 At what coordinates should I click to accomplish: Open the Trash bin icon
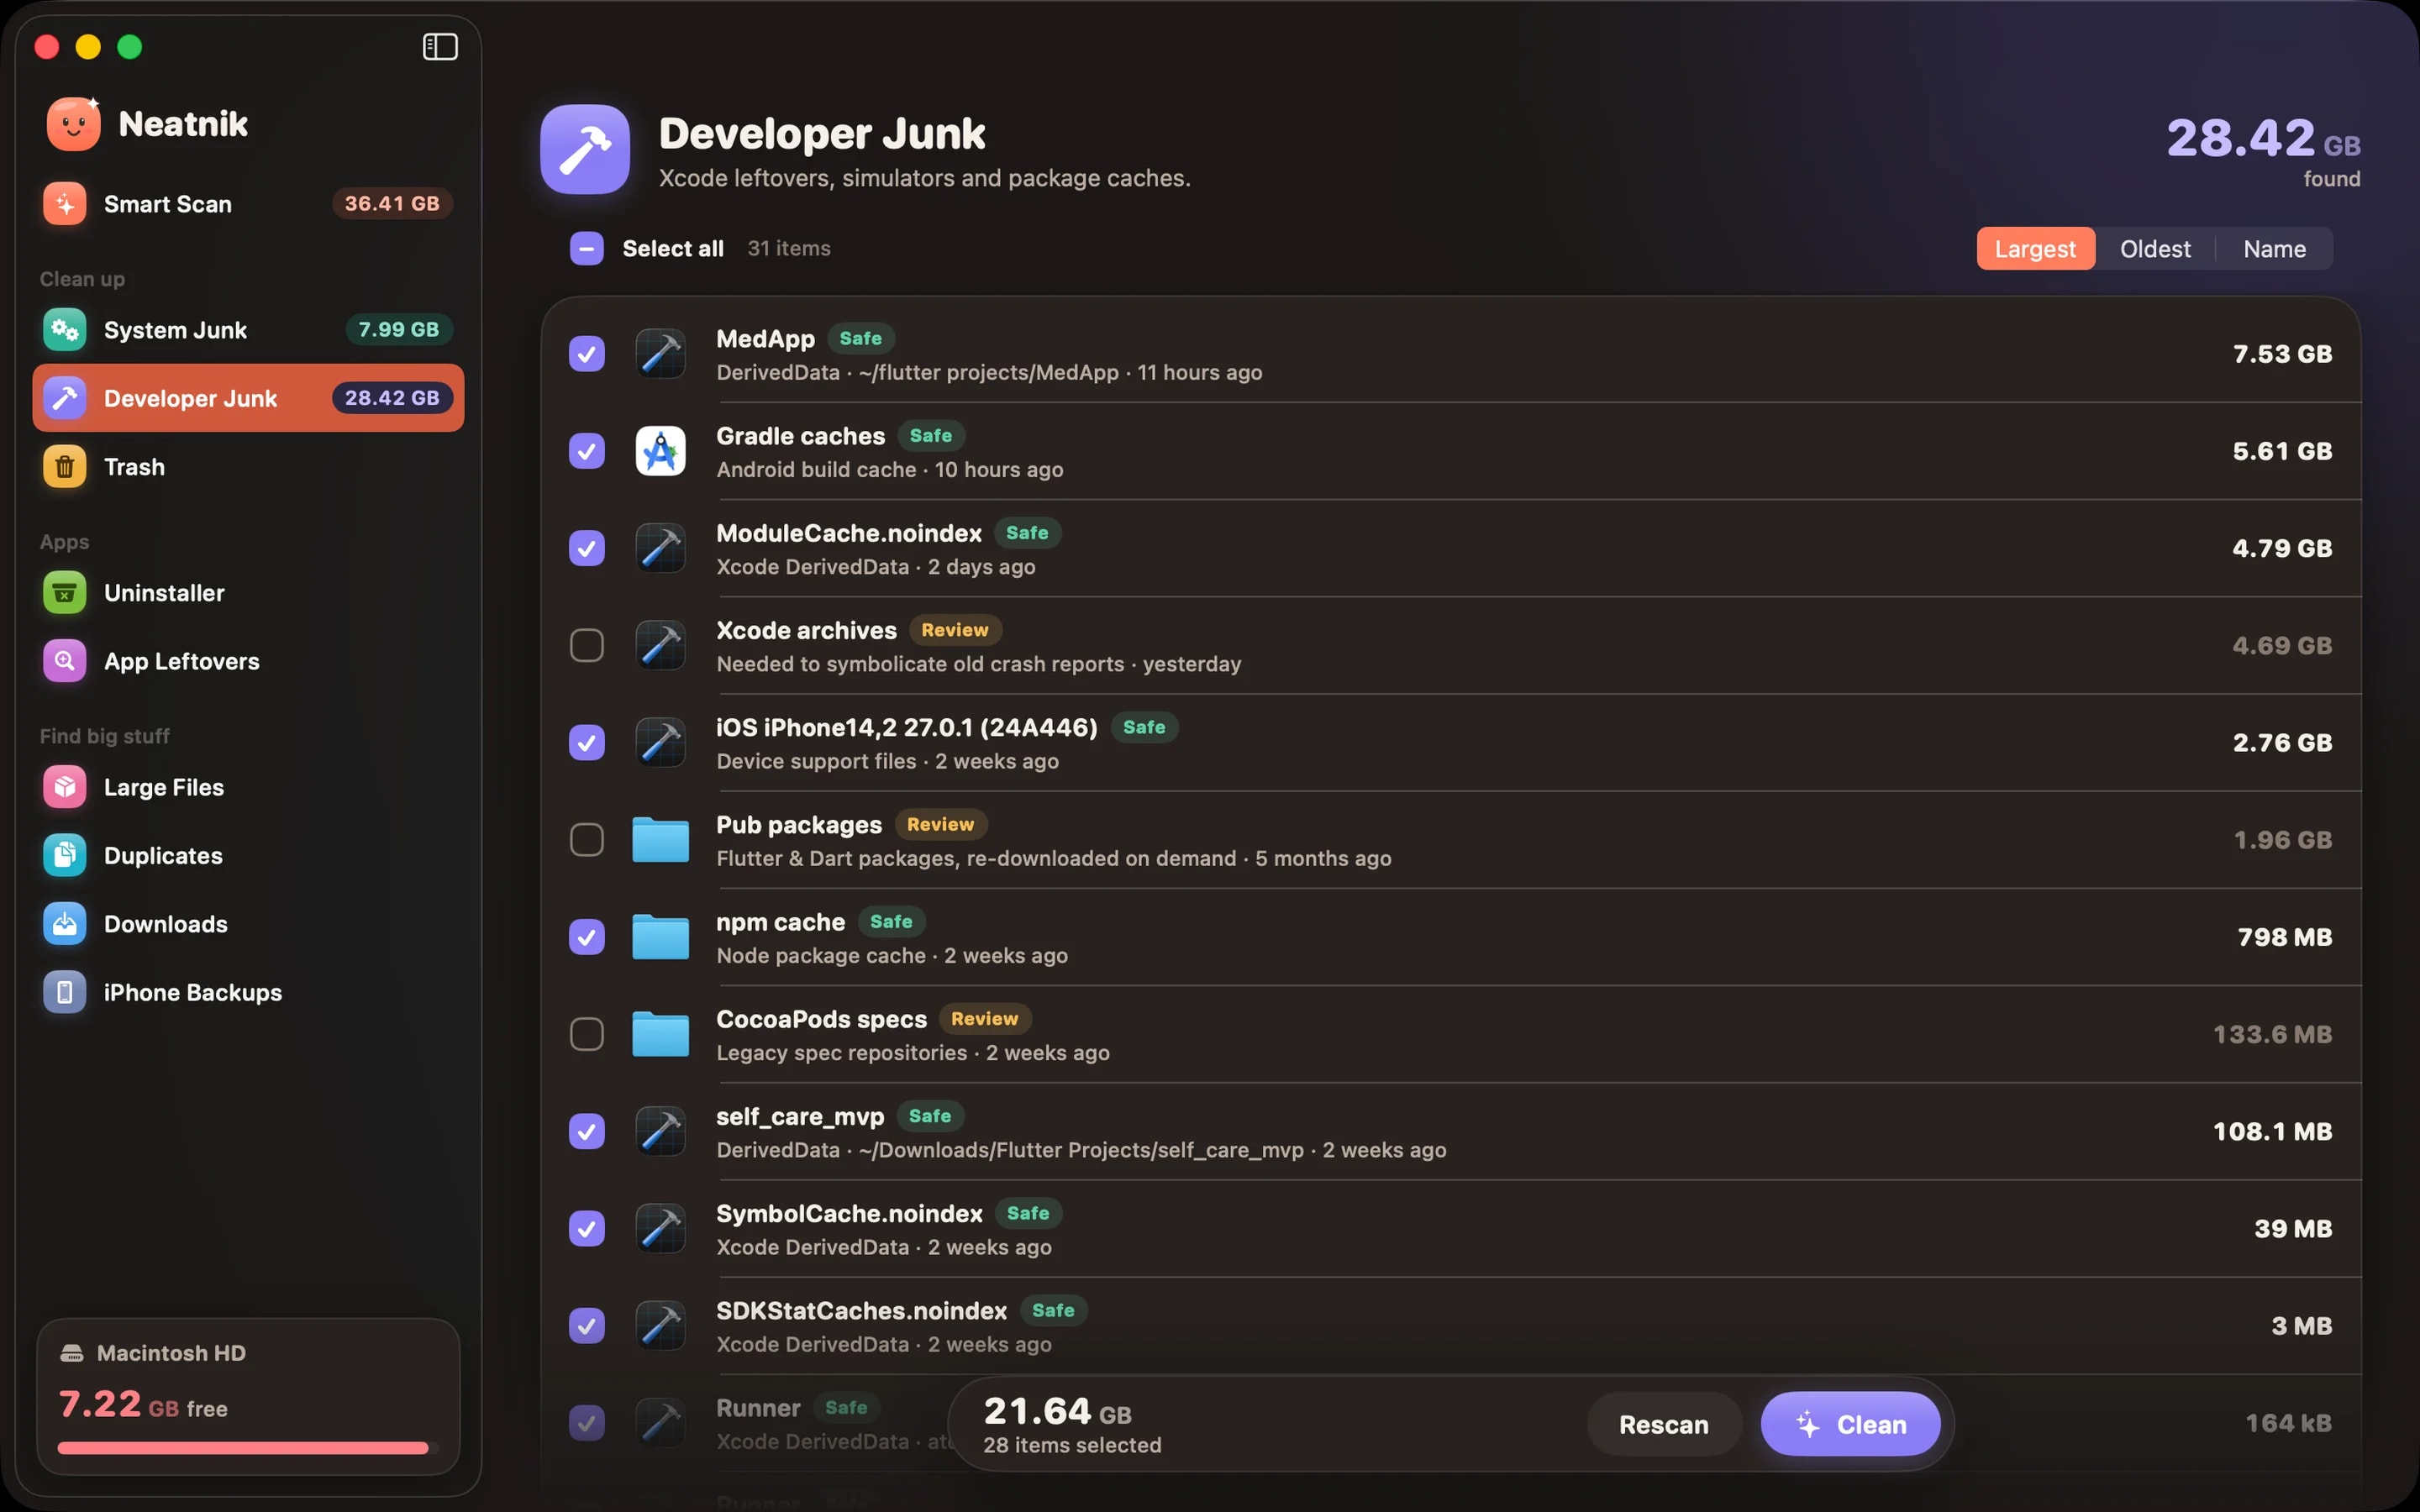click(x=65, y=467)
